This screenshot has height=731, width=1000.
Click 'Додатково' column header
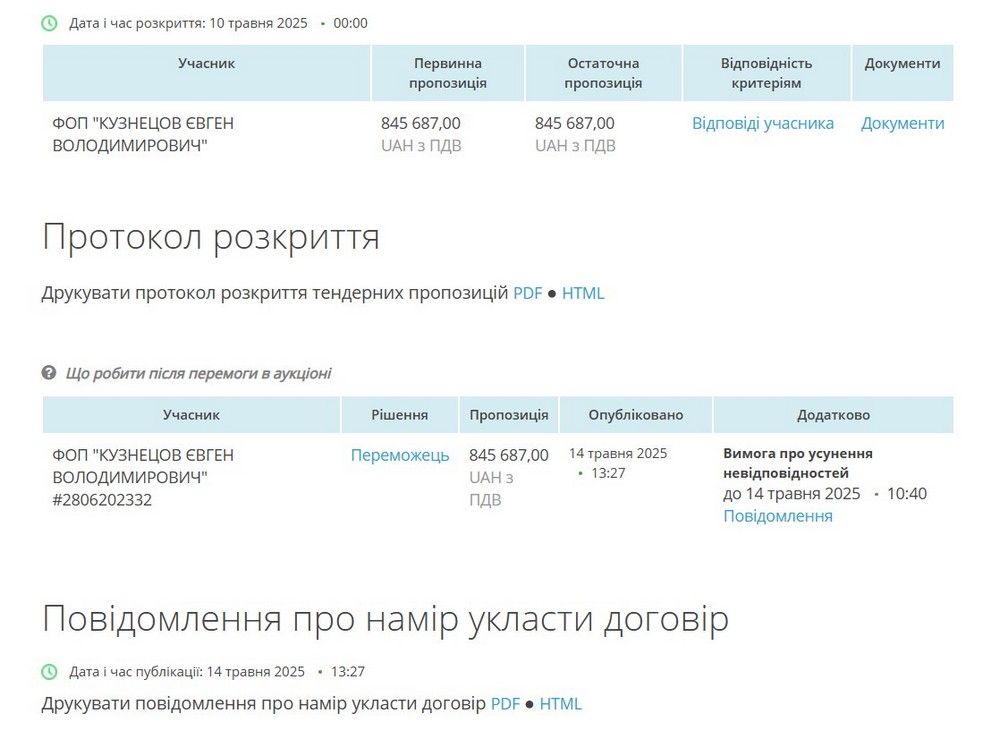[x=834, y=415]
